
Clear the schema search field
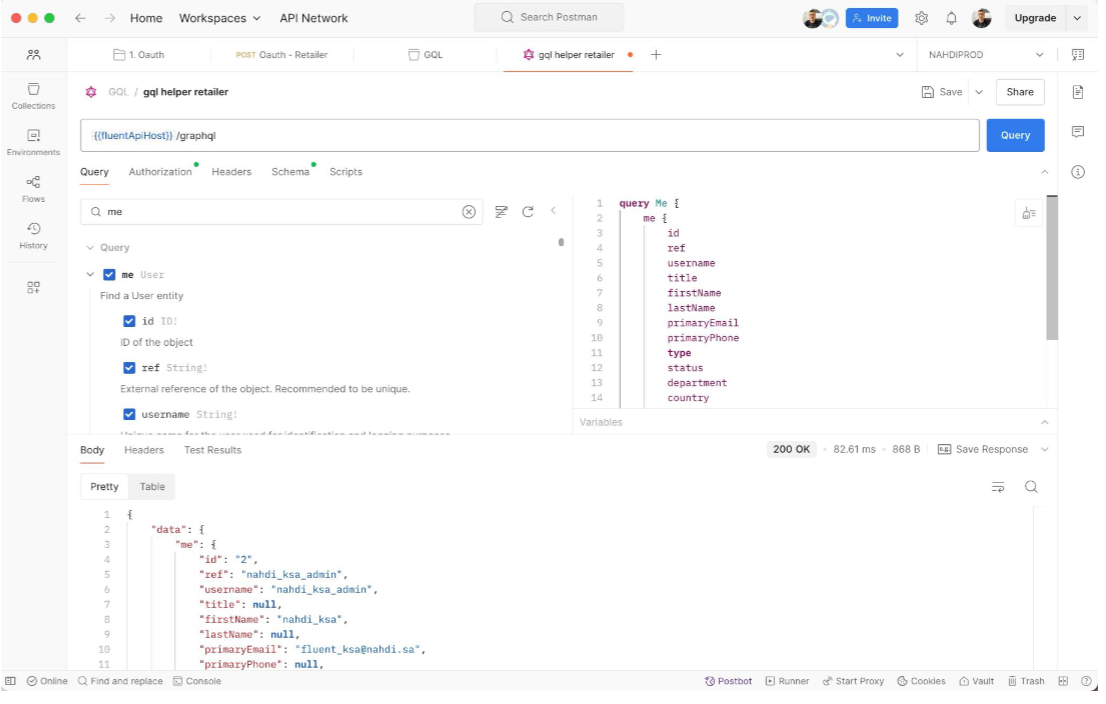468,212
